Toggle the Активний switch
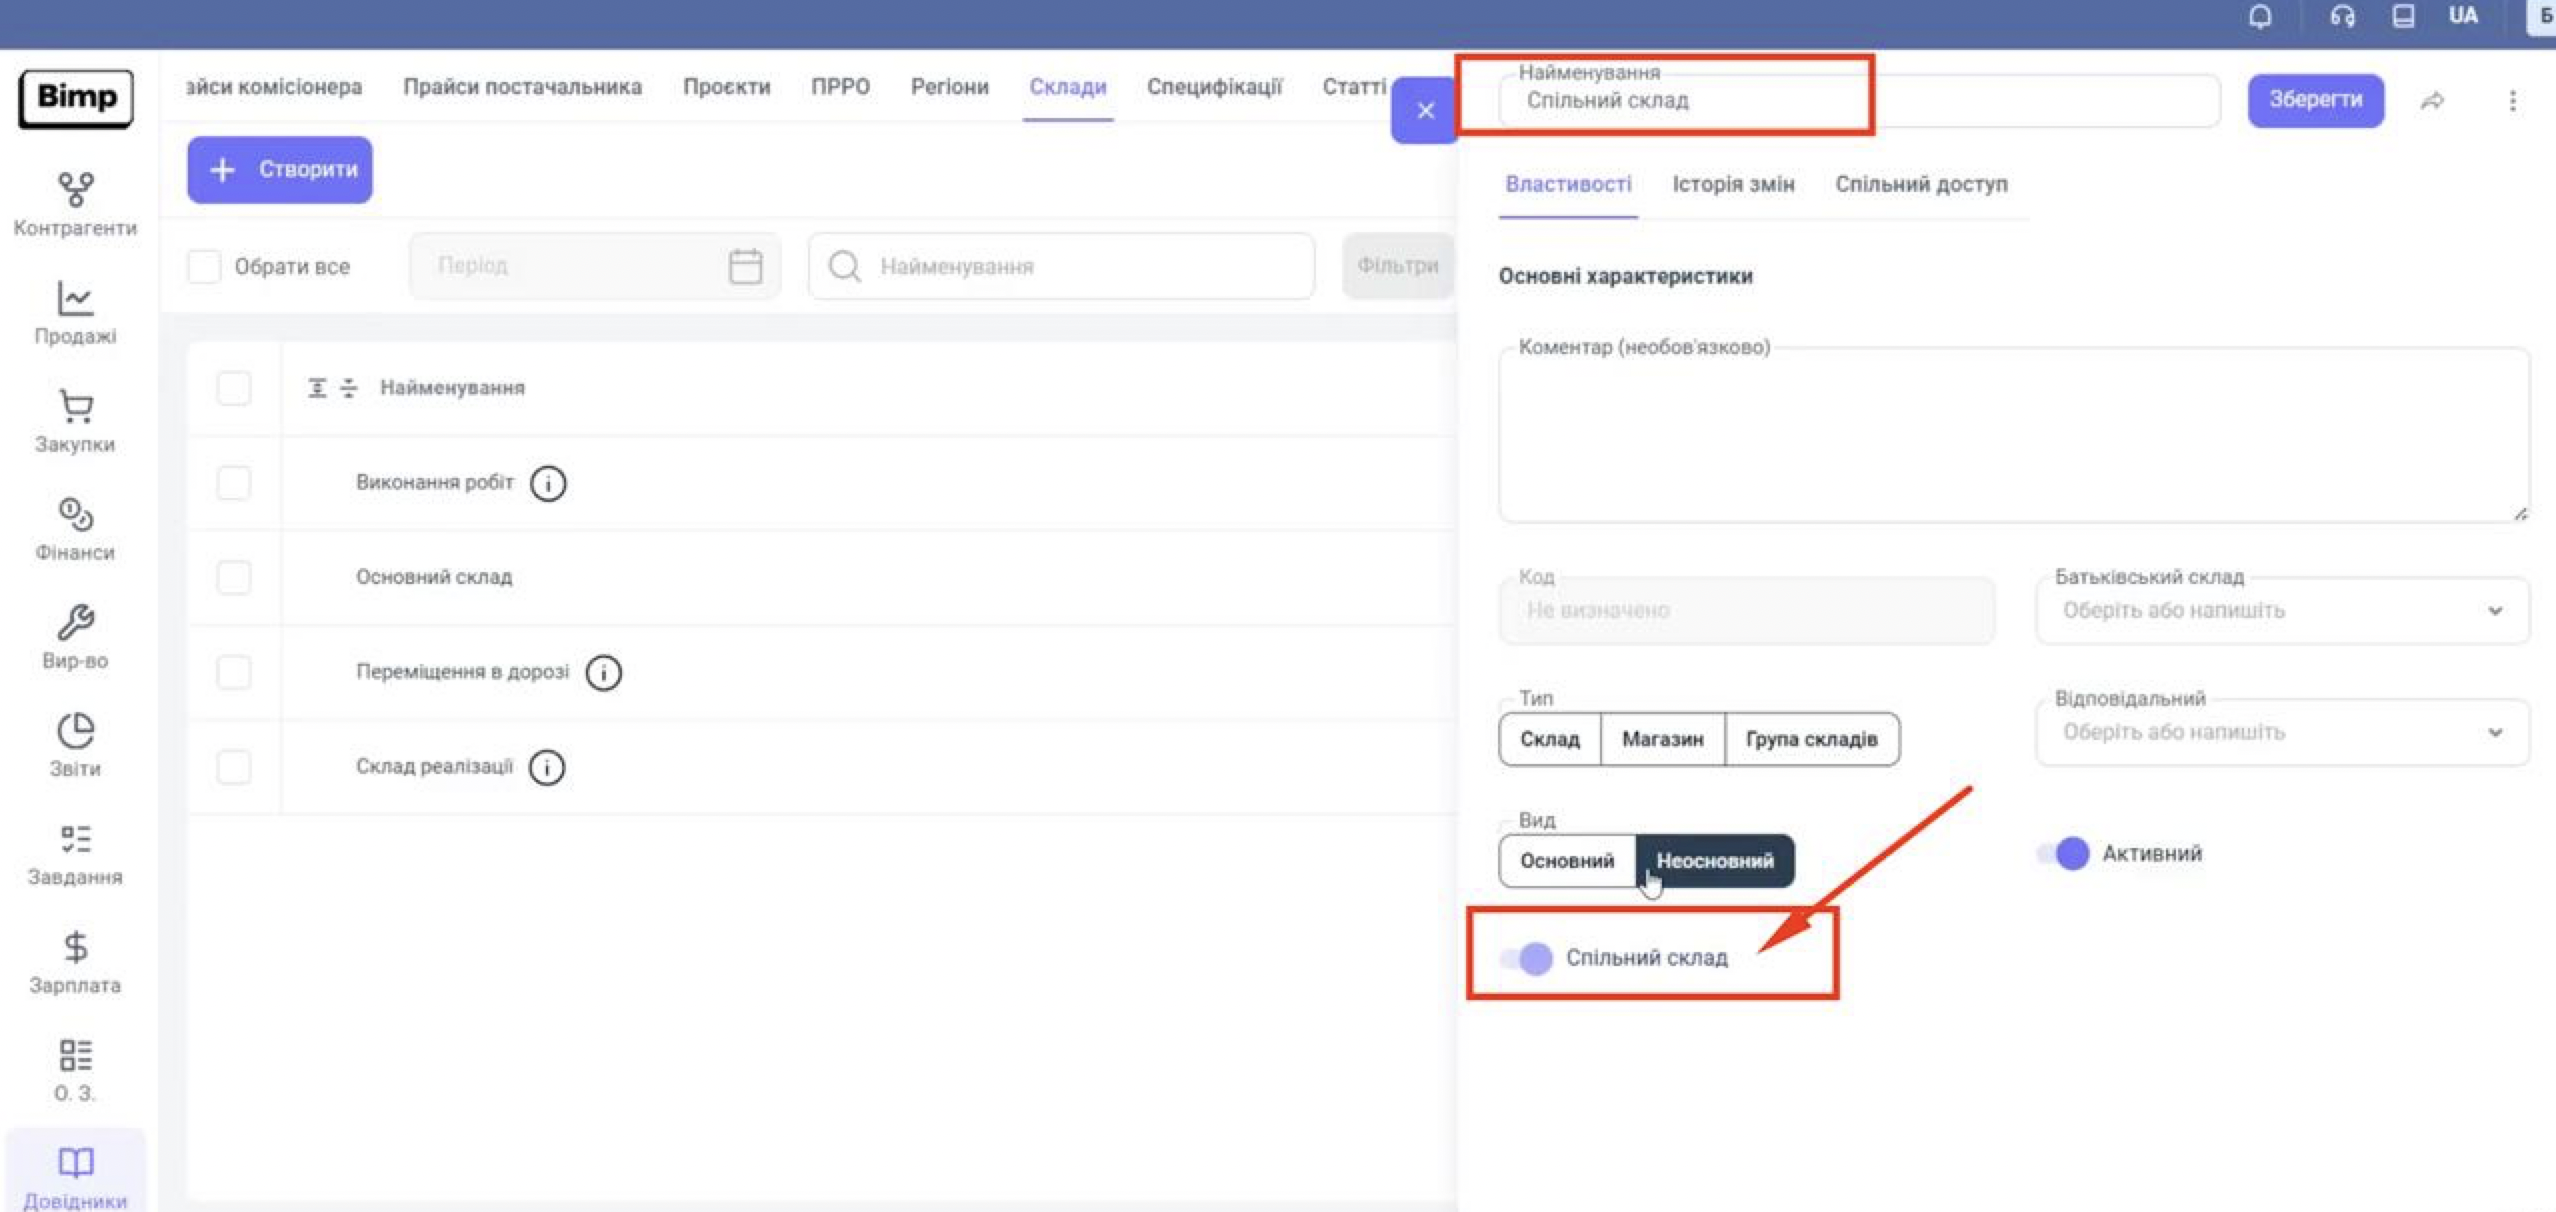2556x1212 pixels. [x=2064, y=853]
